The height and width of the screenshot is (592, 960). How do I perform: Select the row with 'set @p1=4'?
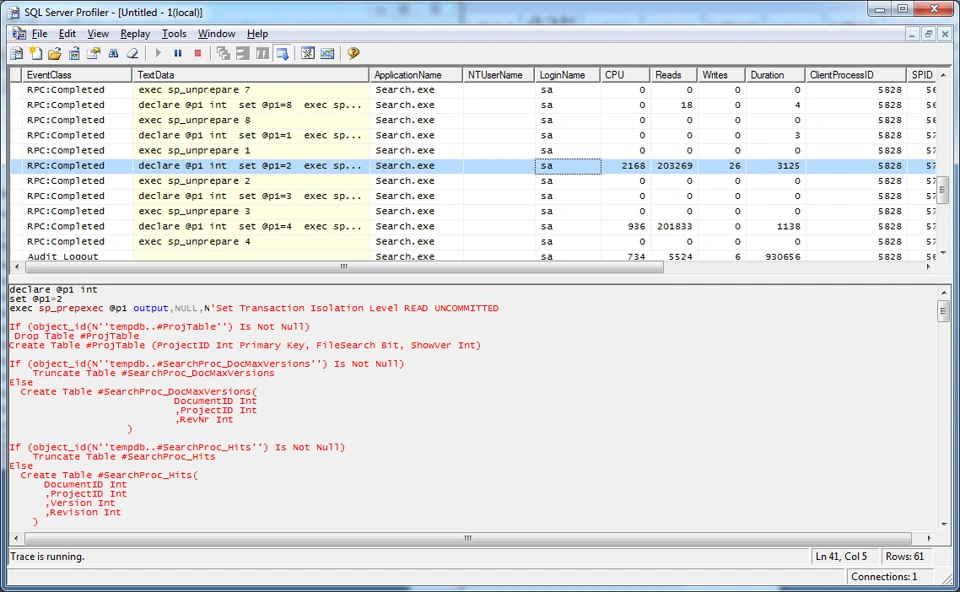(473, 227)
